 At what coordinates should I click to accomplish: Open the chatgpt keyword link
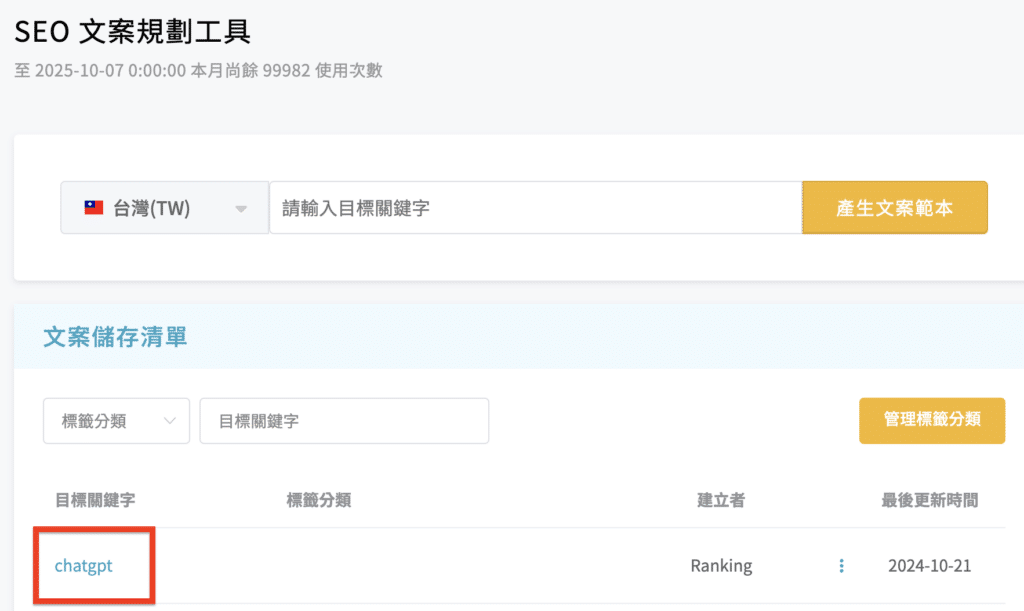84,566
